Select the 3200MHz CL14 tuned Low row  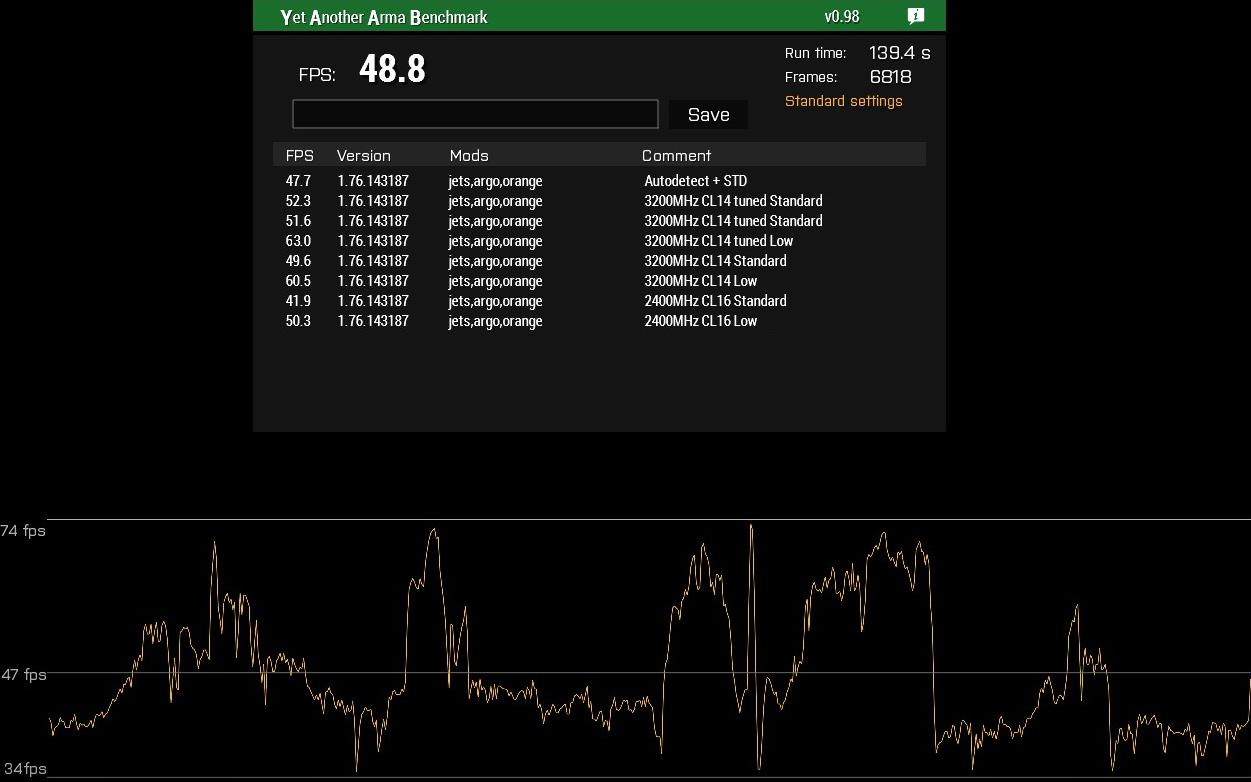pos(599,241)
